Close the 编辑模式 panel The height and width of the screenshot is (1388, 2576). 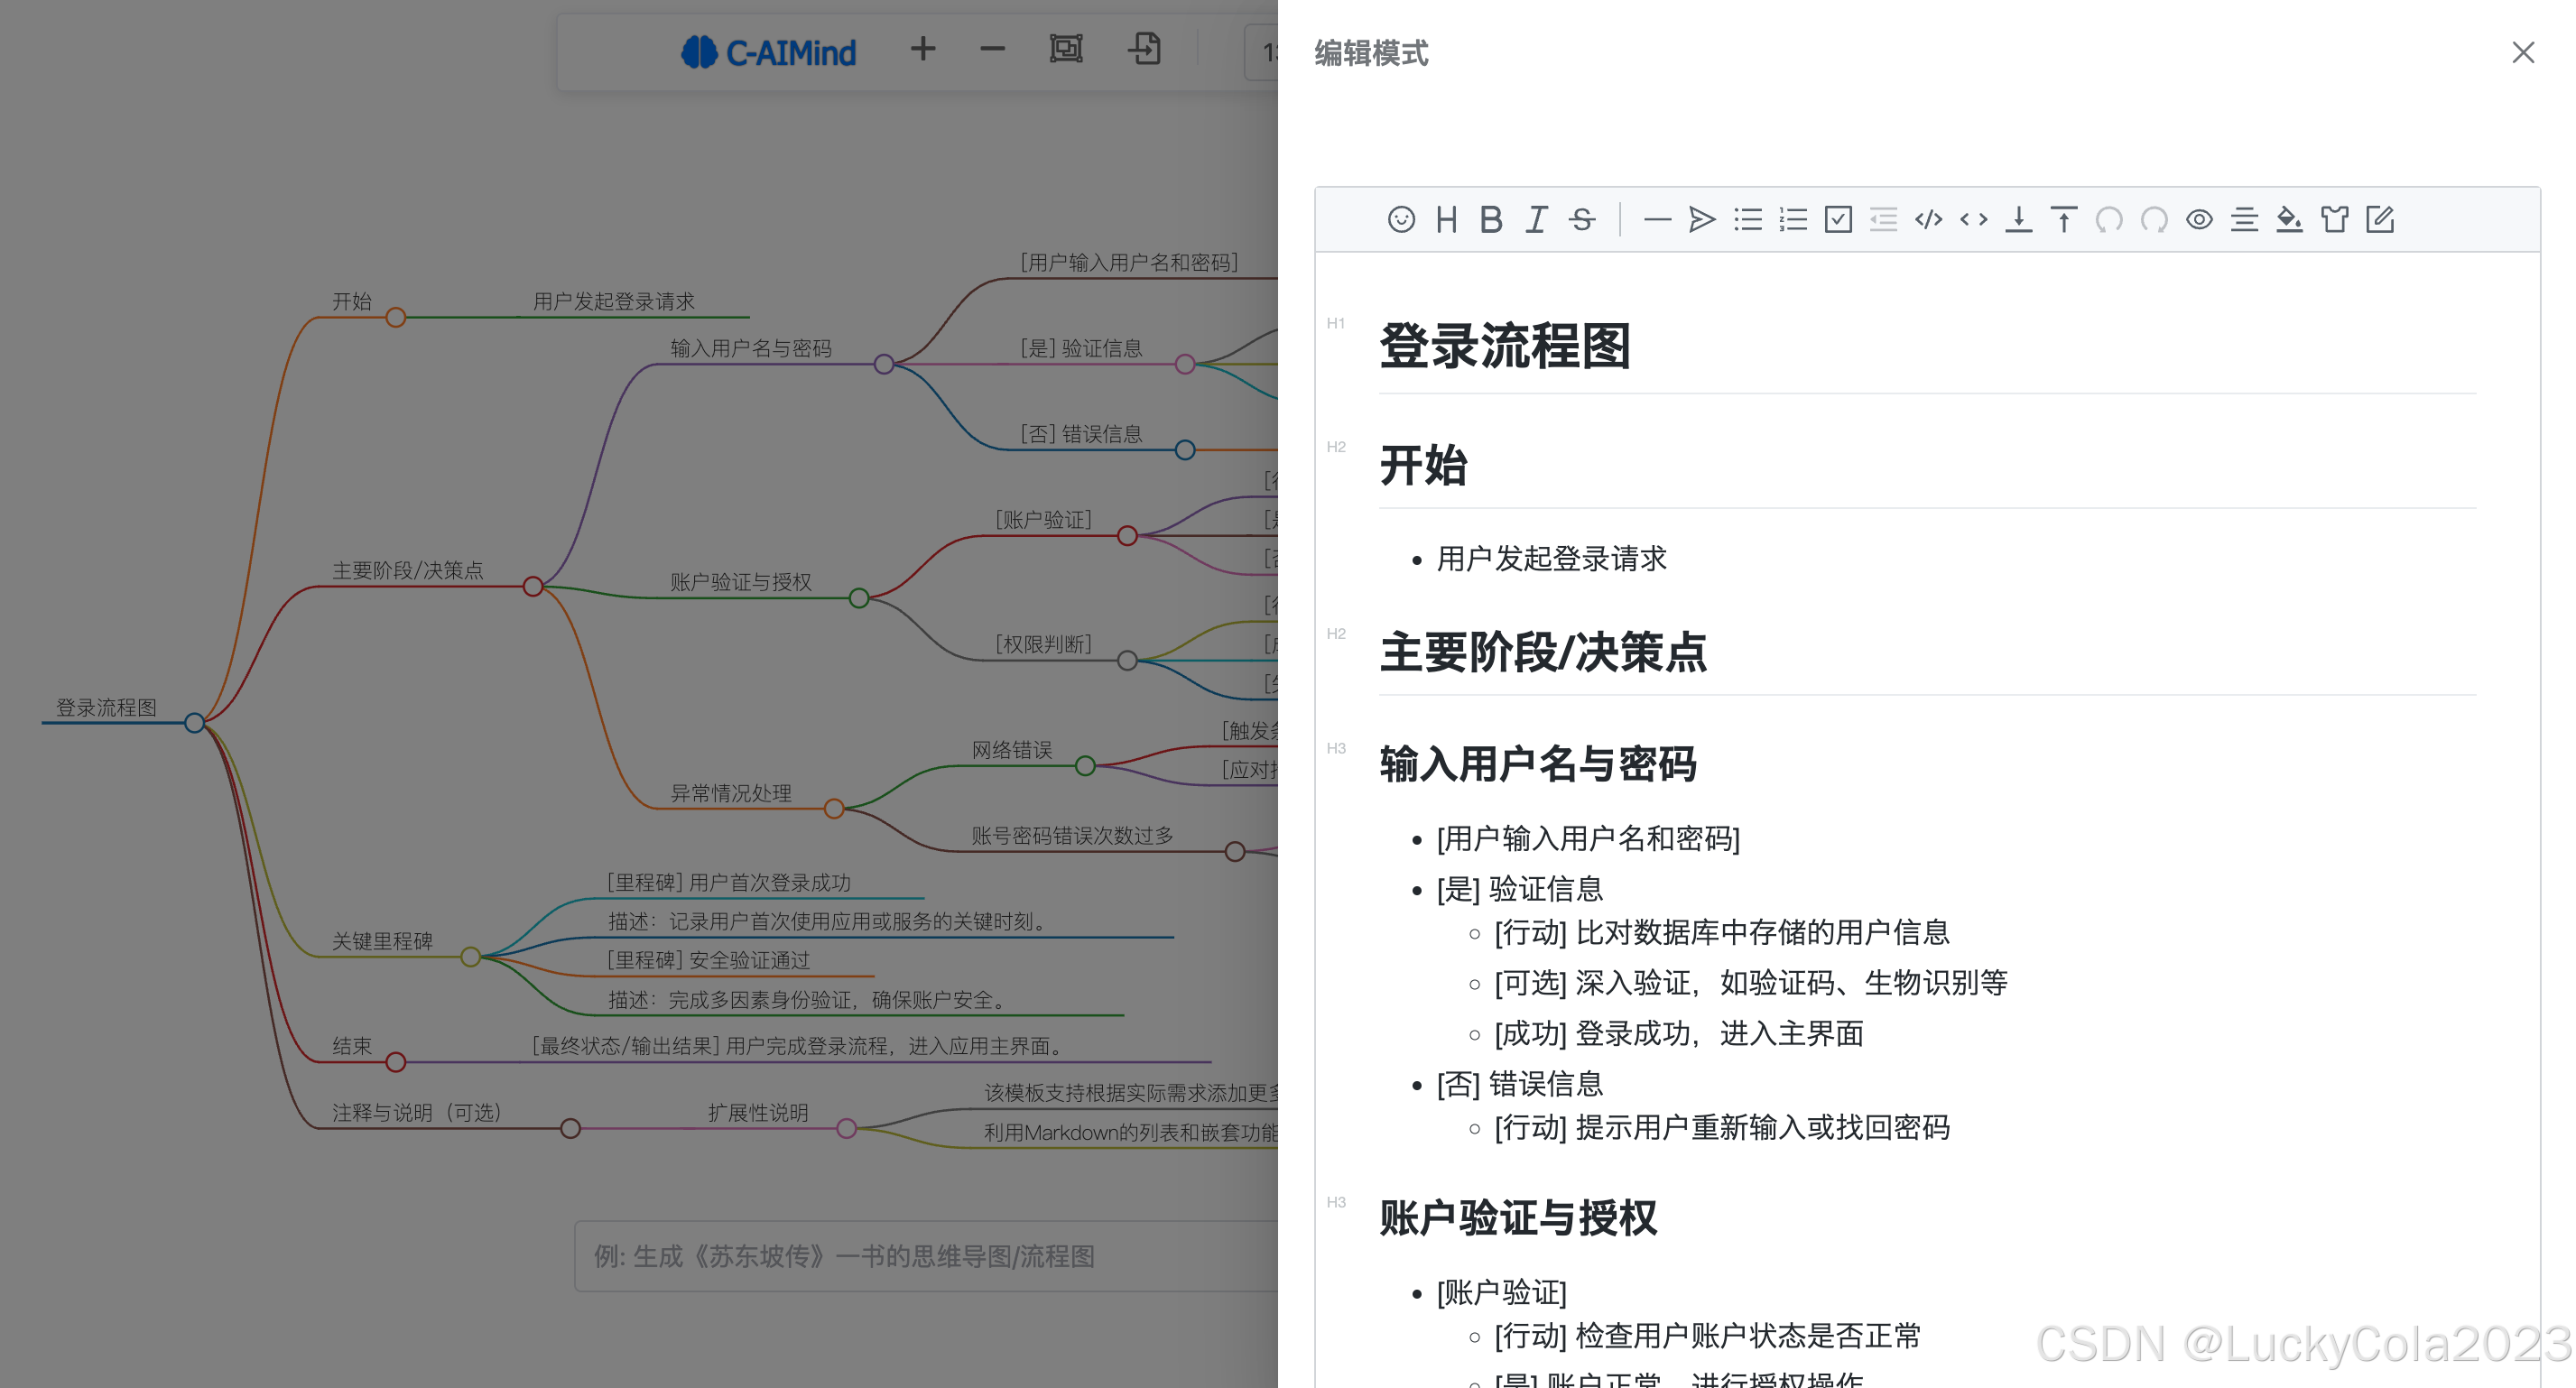[x=2522, y=52]
